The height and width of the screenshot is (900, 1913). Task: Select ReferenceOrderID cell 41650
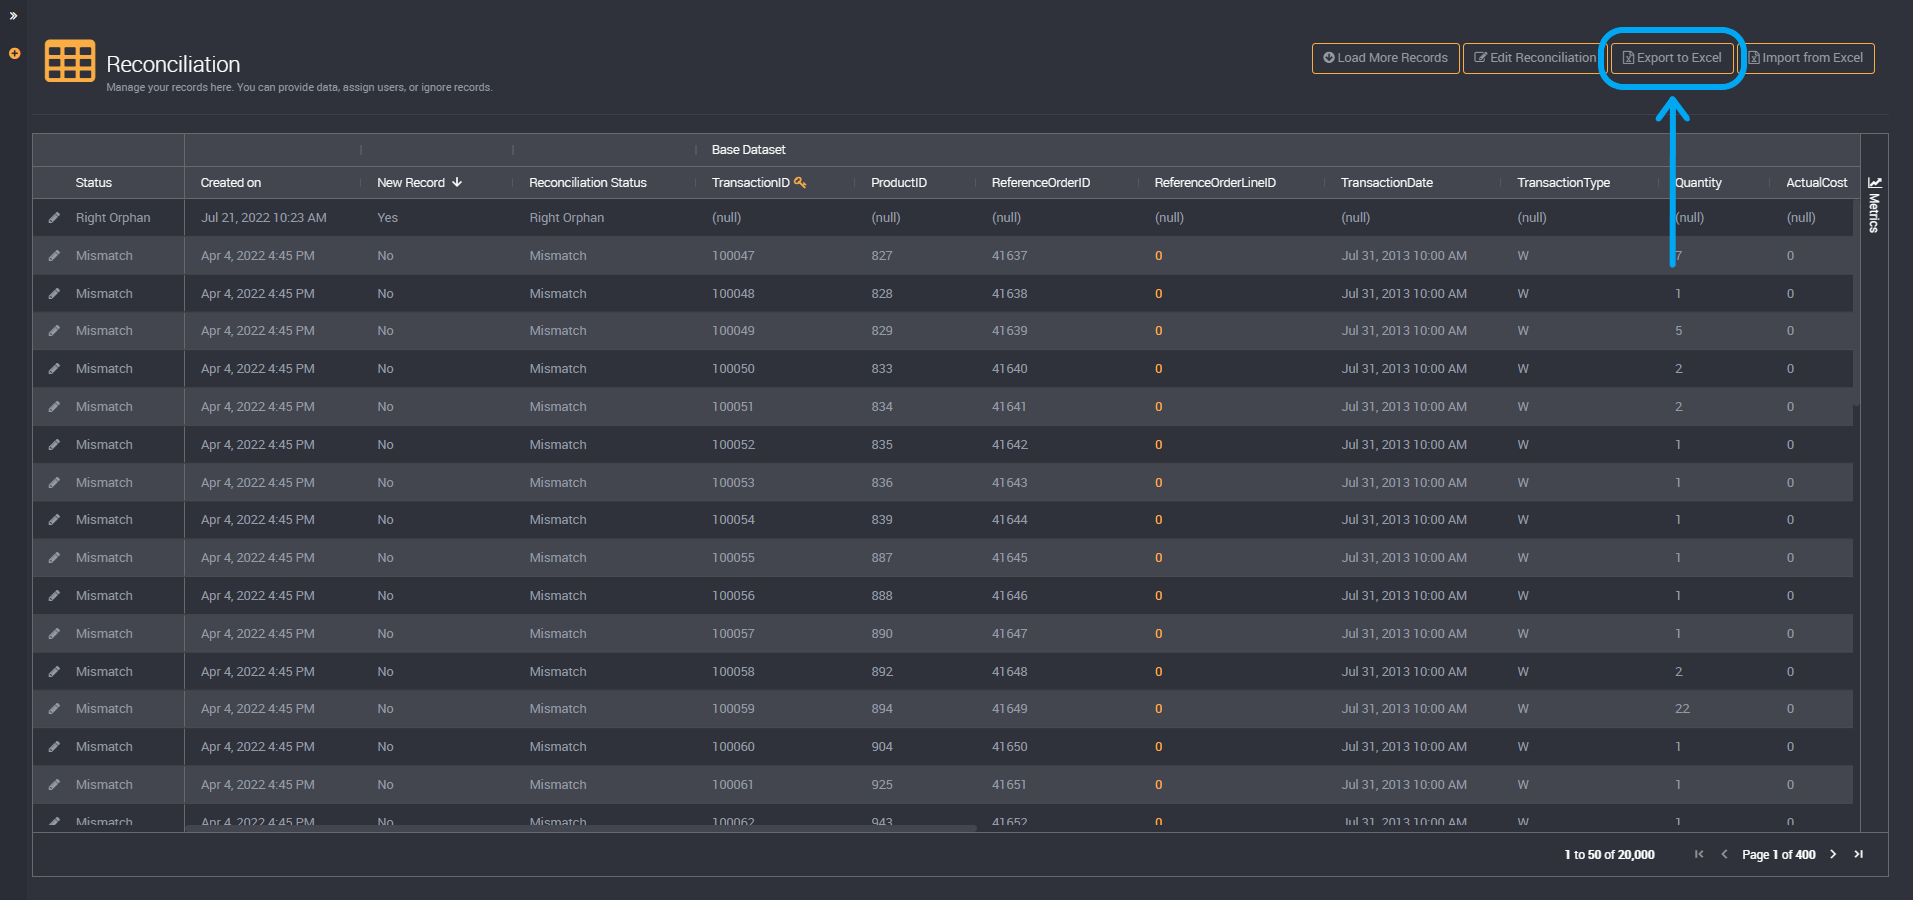coord(1009,747)
